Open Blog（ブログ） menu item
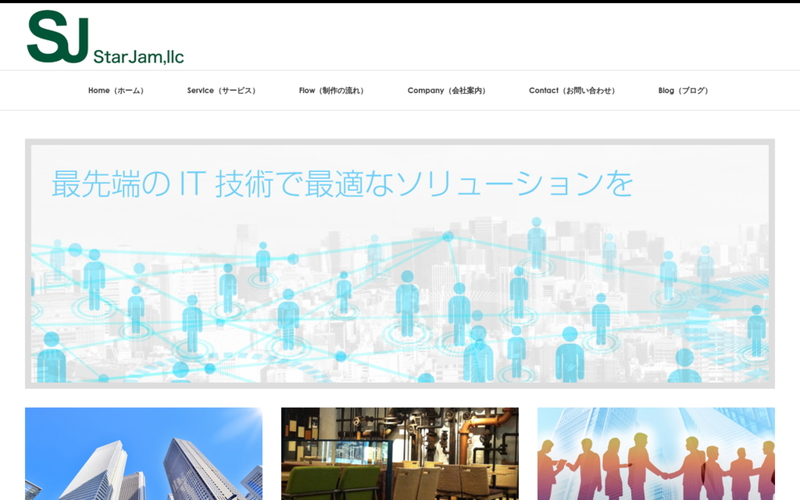This screenshot has height=500, width=800. tap(683, 90)
